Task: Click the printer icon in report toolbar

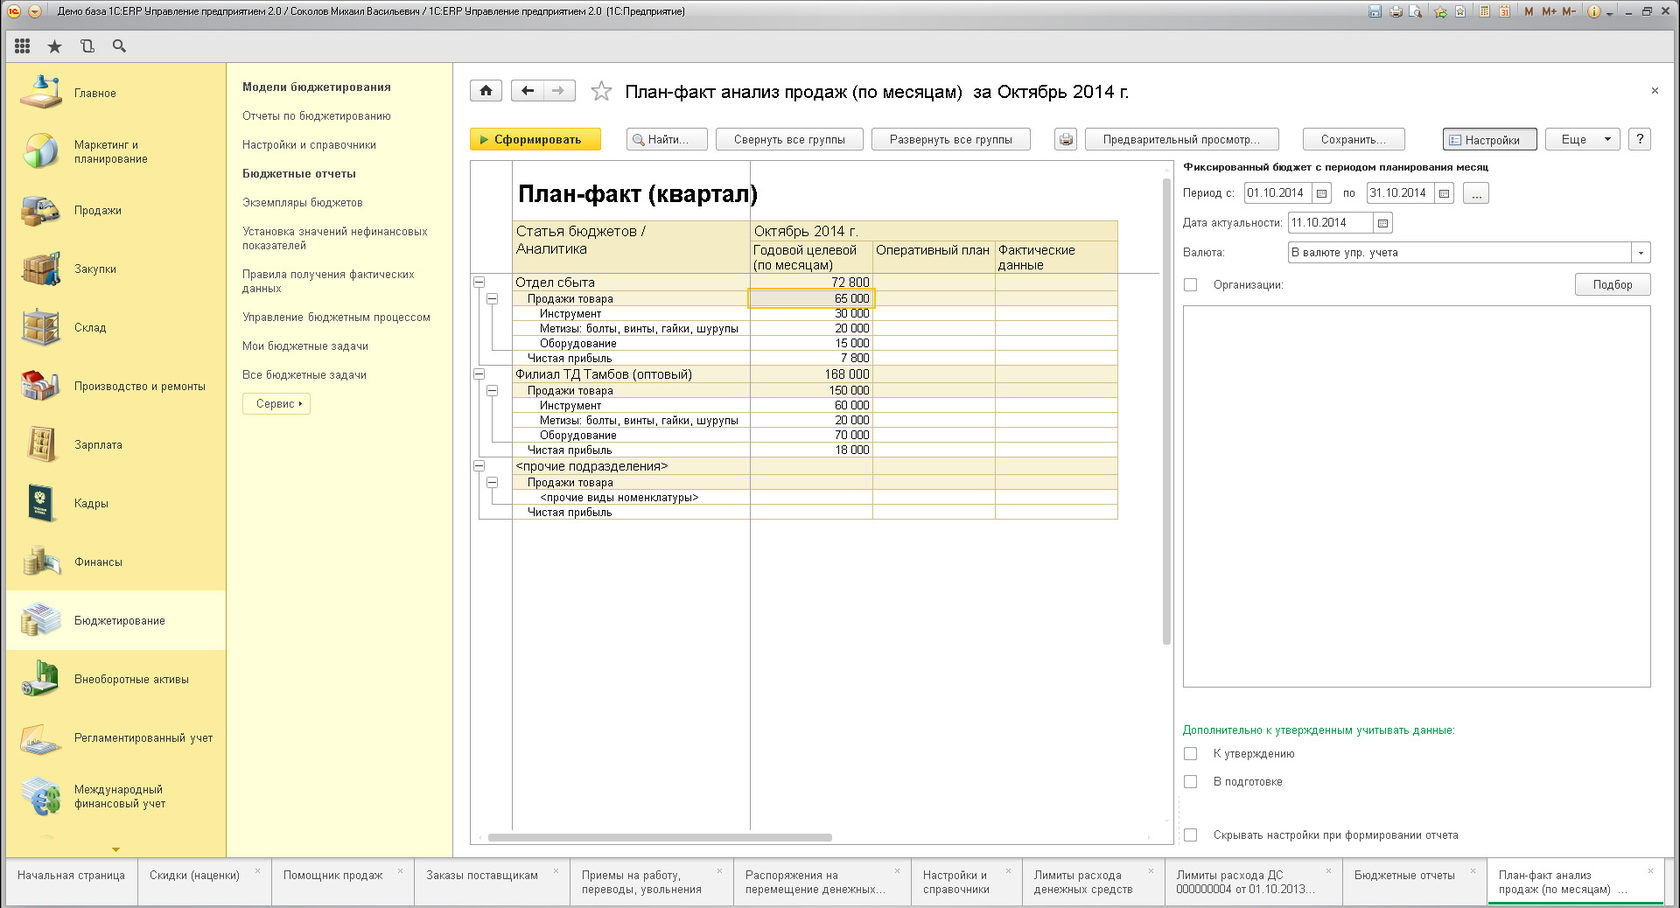Action: pyautogui.click(x=1066, y=140)
